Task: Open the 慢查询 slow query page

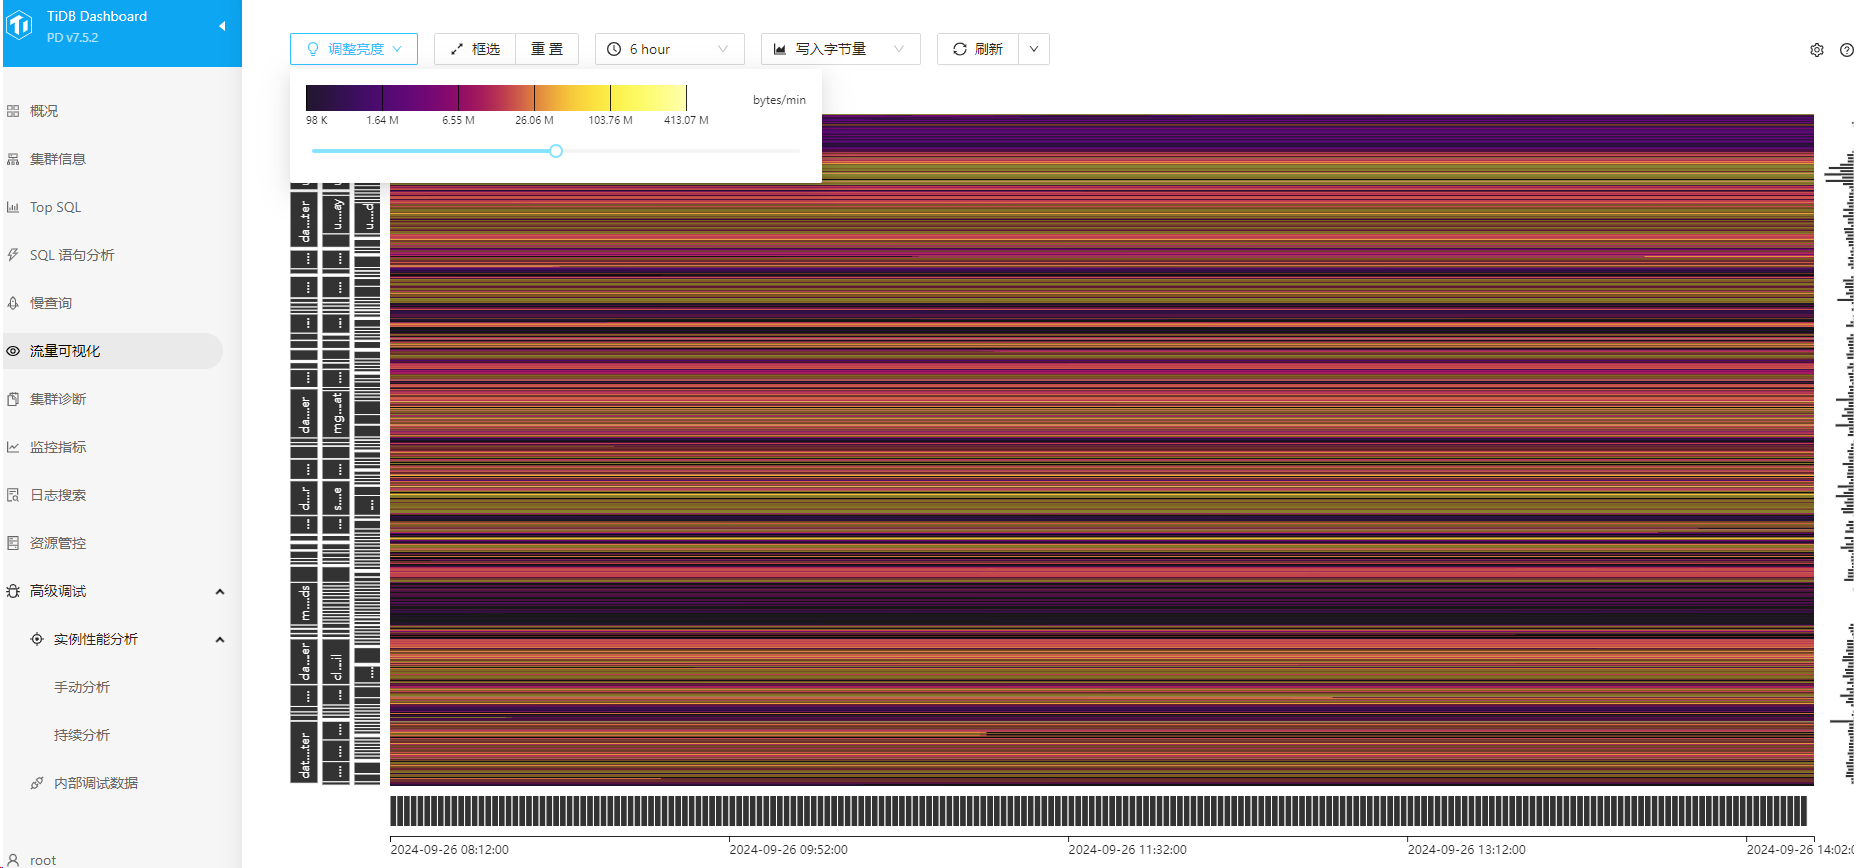Action: 50,303
